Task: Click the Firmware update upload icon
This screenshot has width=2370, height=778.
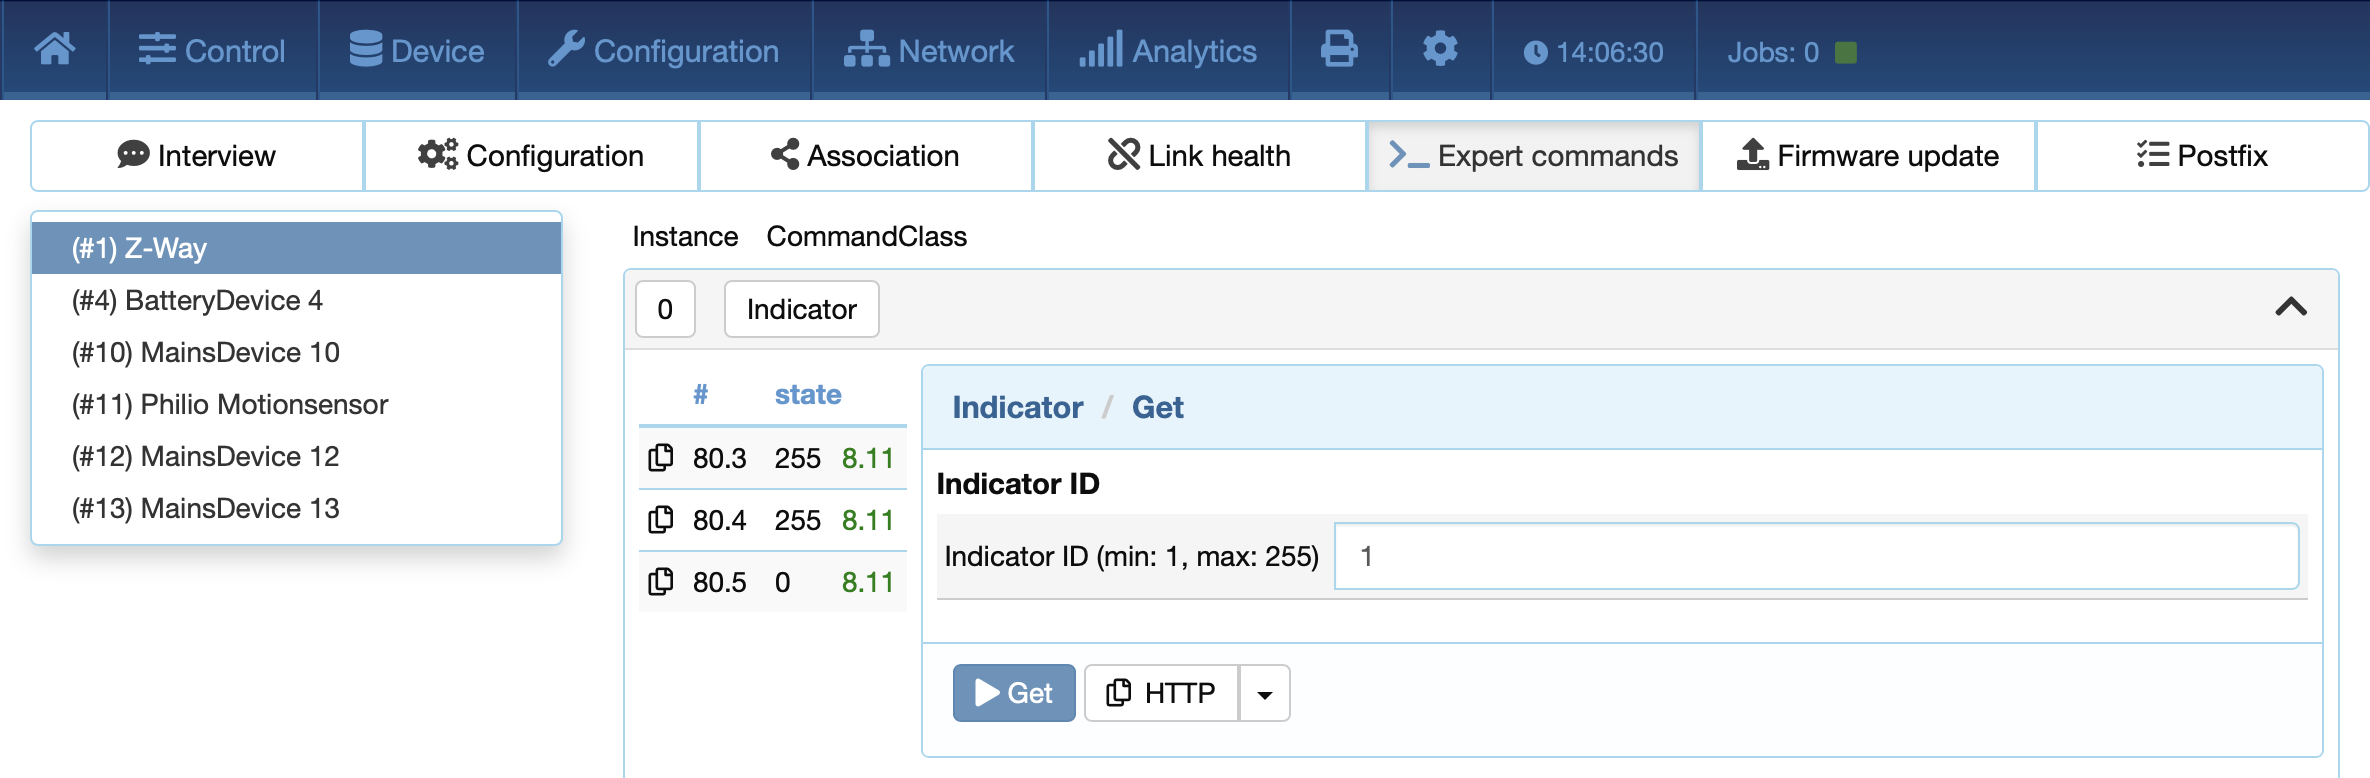Action: 1752,154
